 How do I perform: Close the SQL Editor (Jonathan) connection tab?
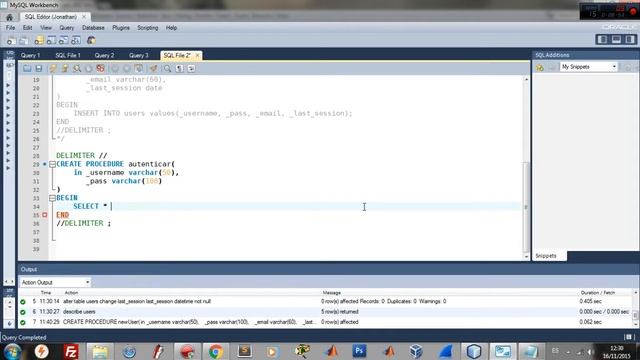pos(84,17)
